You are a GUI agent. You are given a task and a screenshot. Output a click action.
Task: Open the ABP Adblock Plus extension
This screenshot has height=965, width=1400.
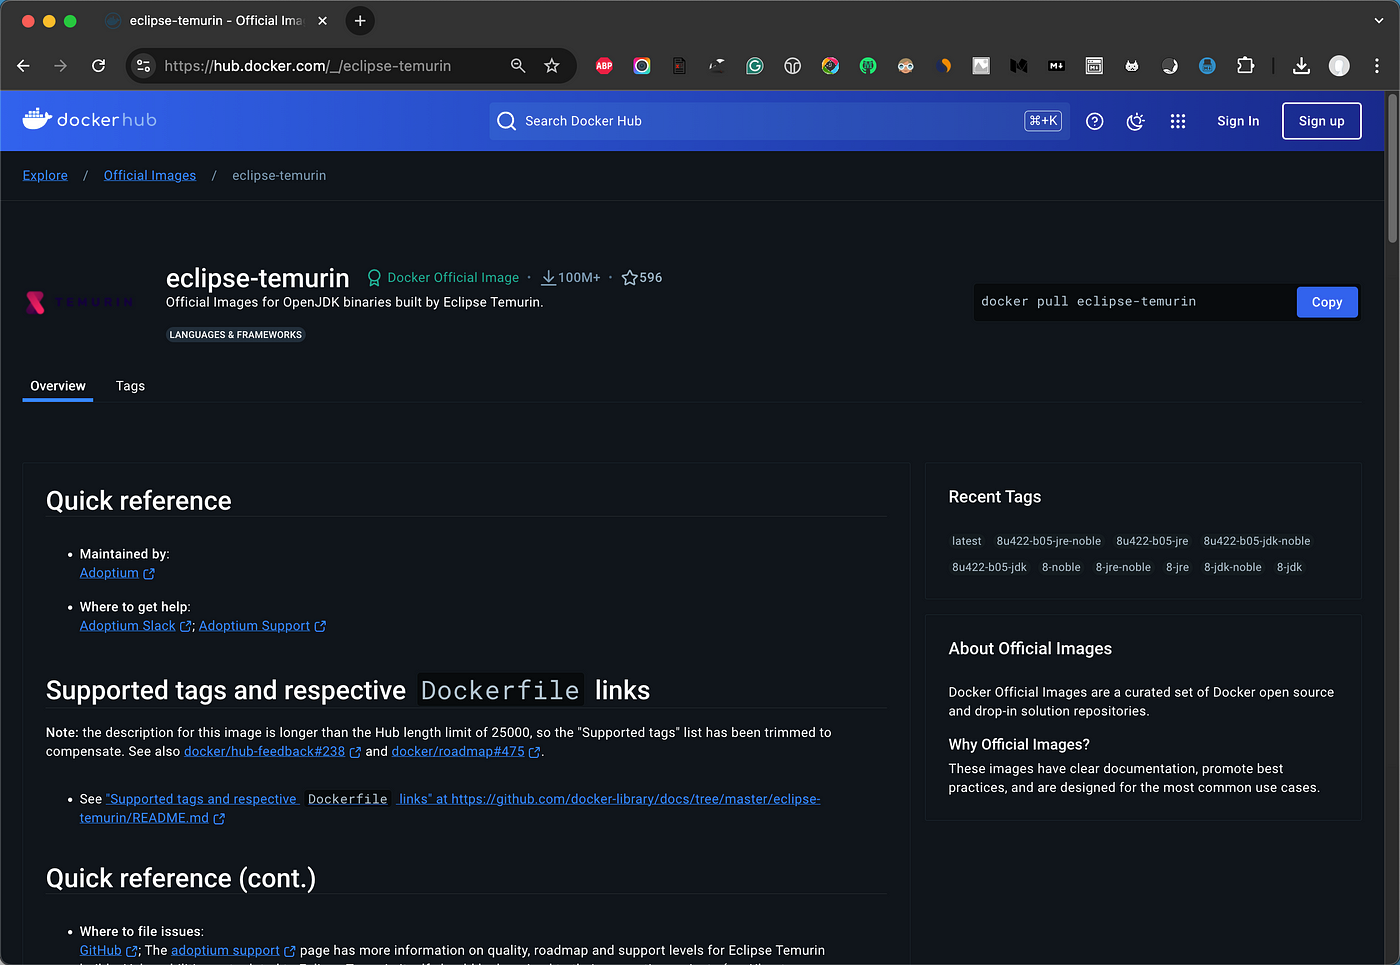point(604,66)
